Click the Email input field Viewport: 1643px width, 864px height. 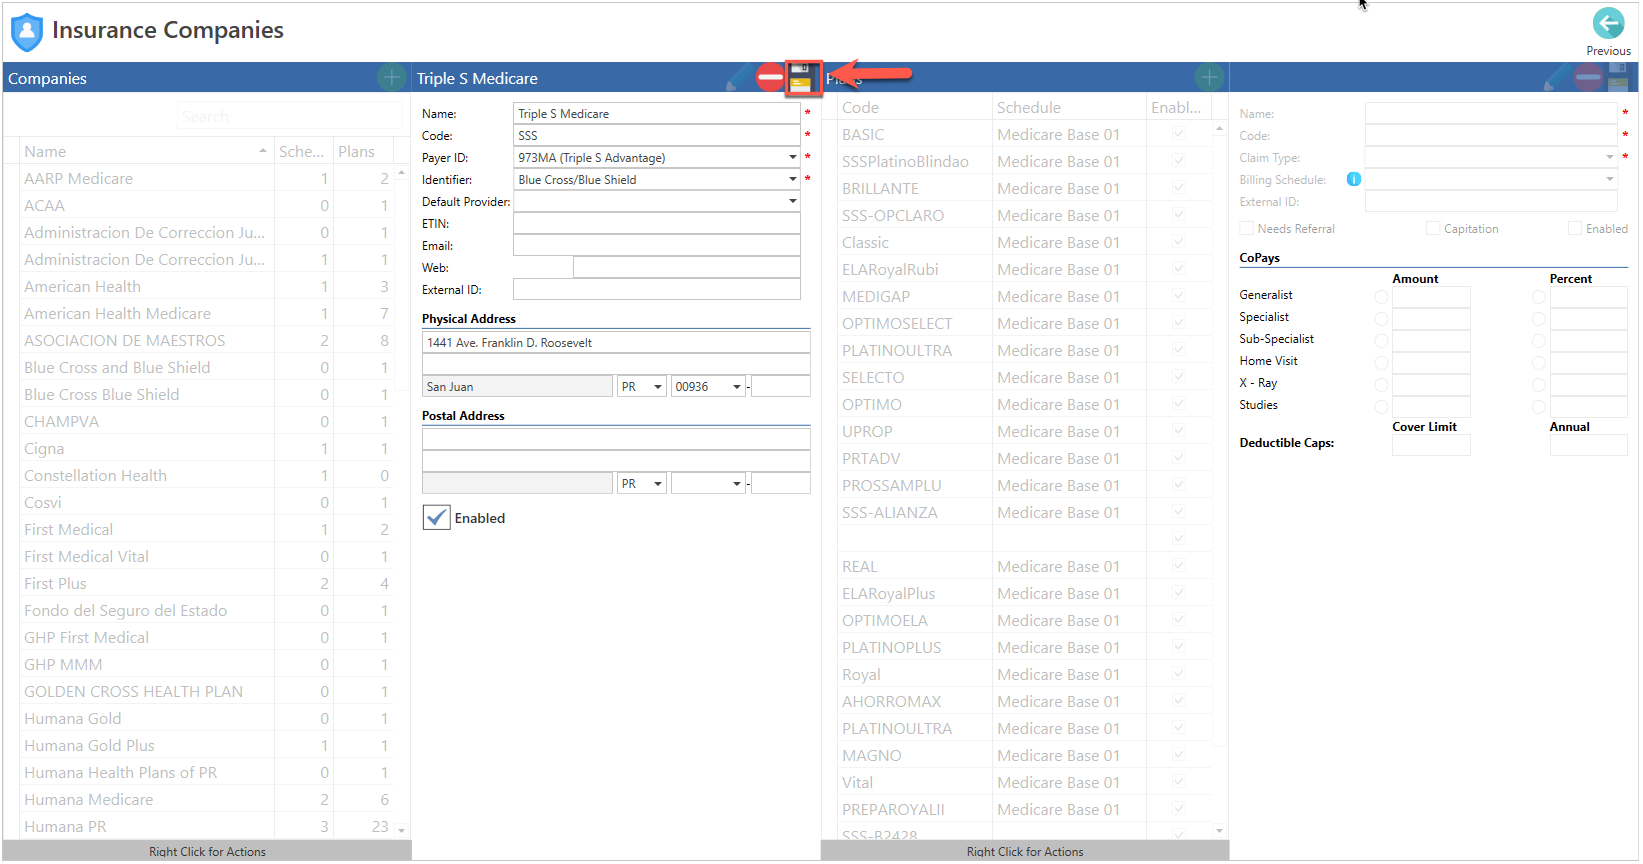click(x=657, y=246)
